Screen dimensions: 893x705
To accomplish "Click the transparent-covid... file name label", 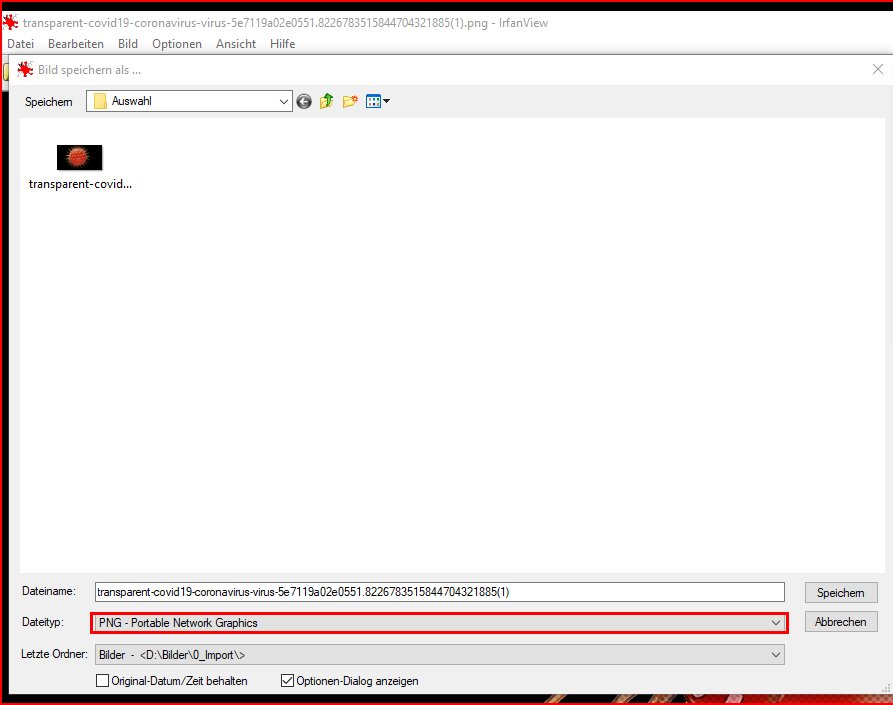I will tap(80, 184).
